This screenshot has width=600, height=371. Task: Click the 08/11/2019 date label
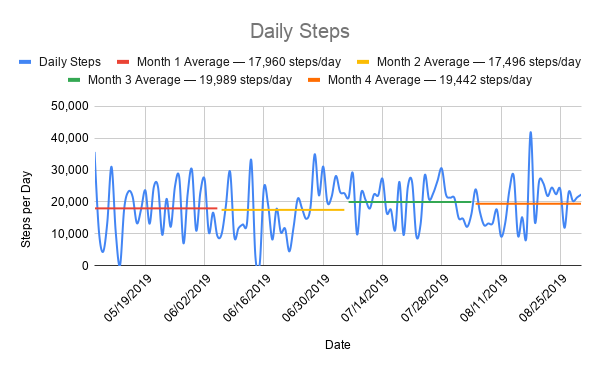484,298
